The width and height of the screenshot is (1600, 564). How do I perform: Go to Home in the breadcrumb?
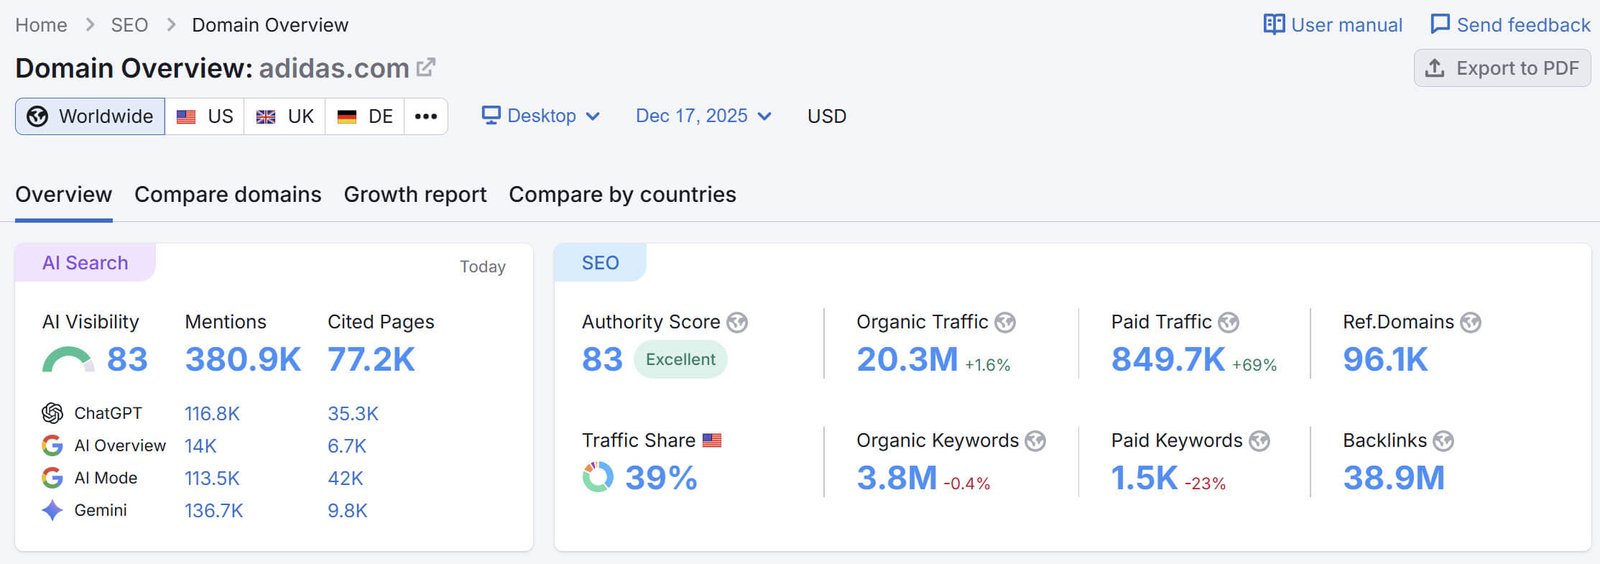coord(41,25)
